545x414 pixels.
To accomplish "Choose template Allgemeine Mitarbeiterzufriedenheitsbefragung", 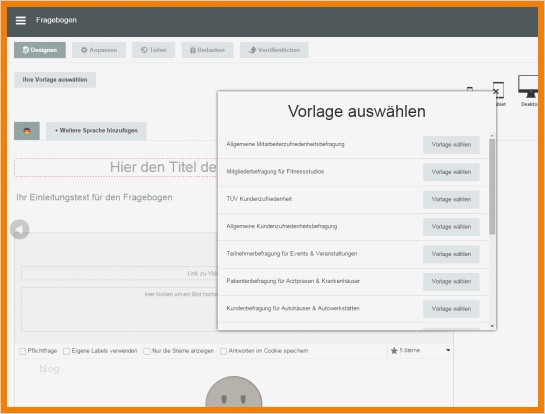I will coord(451,145).
